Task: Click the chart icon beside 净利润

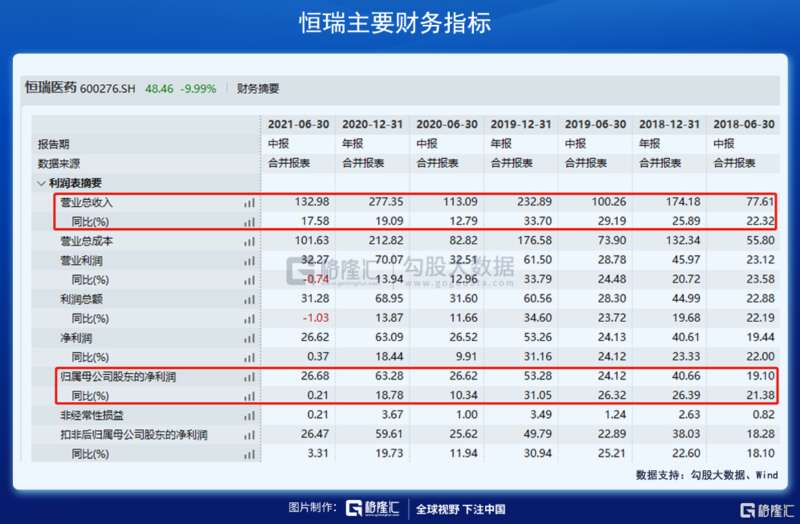Action: click(247, 338)
